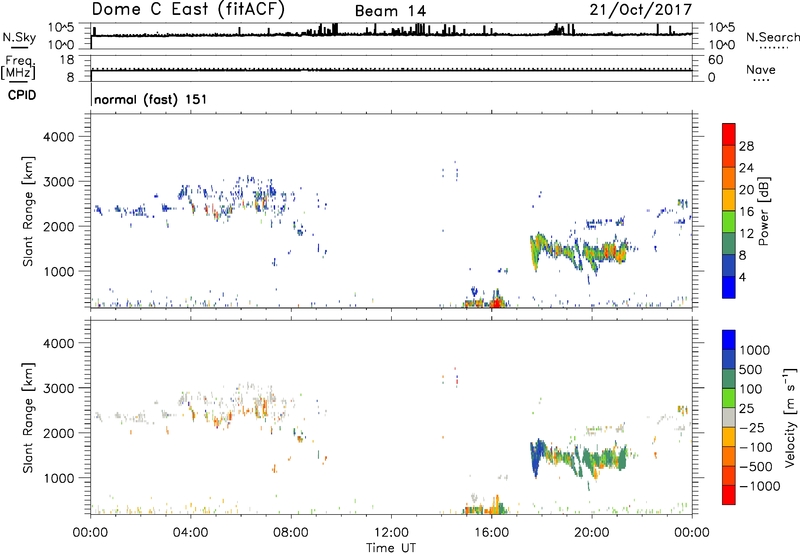This screenshot has width=800, height=554.
Task: Click 'normal (fast) 151' mode text
Action: pyautogui.click(x=151, y=99)
